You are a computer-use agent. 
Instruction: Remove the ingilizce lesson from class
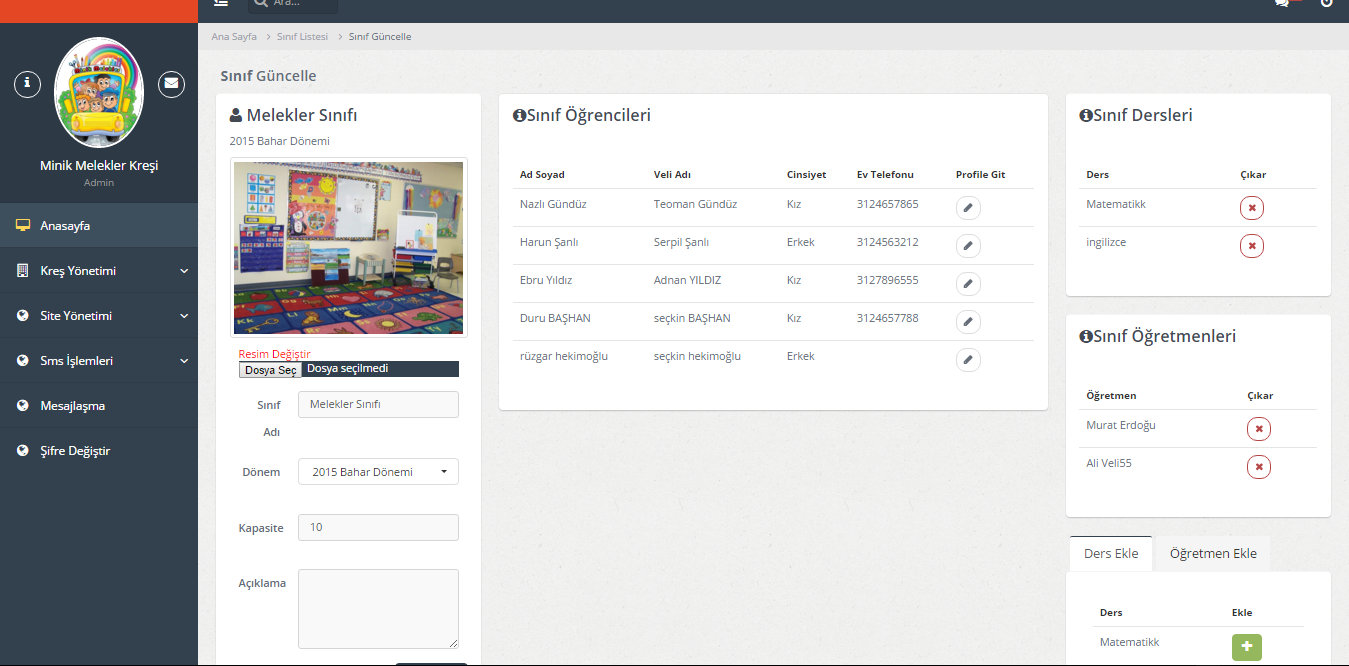point(1251,246)
